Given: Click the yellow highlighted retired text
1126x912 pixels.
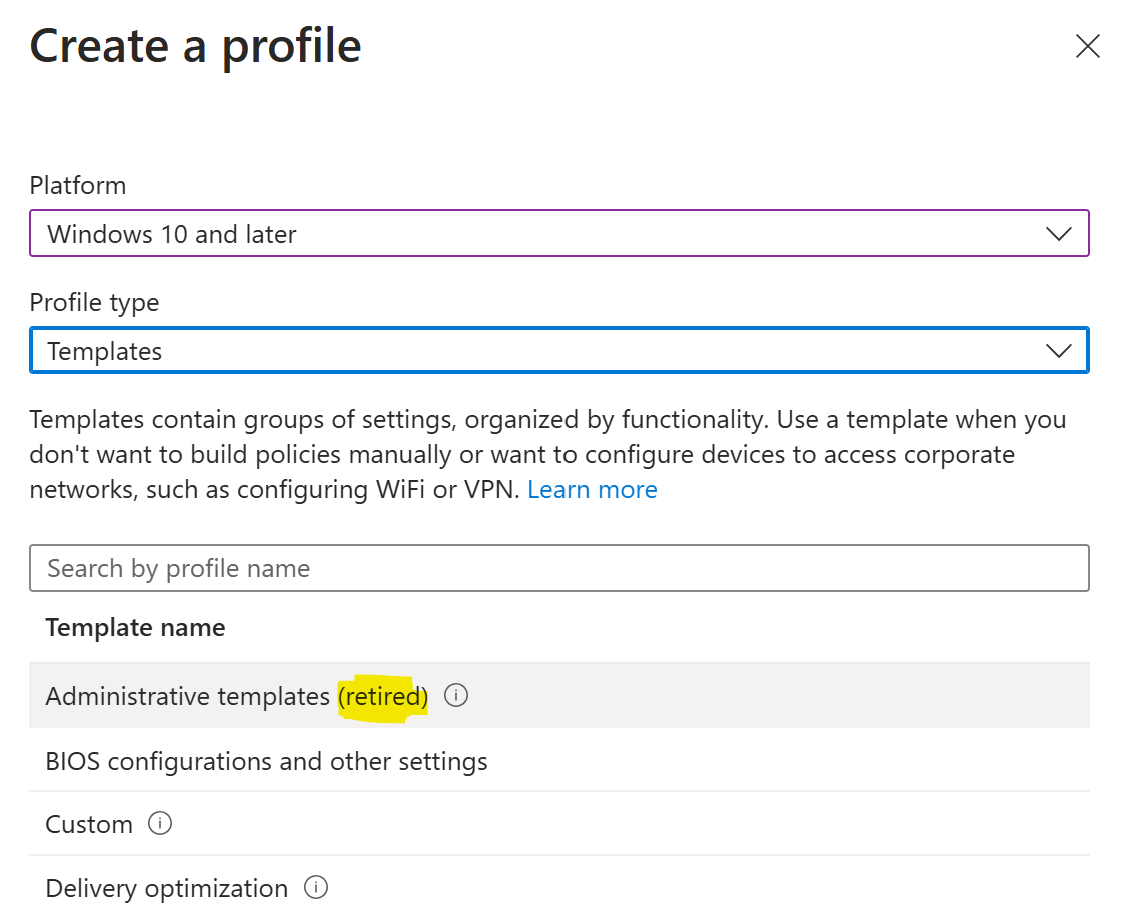Looking at the screenshot, I should [x=383, y=696].
